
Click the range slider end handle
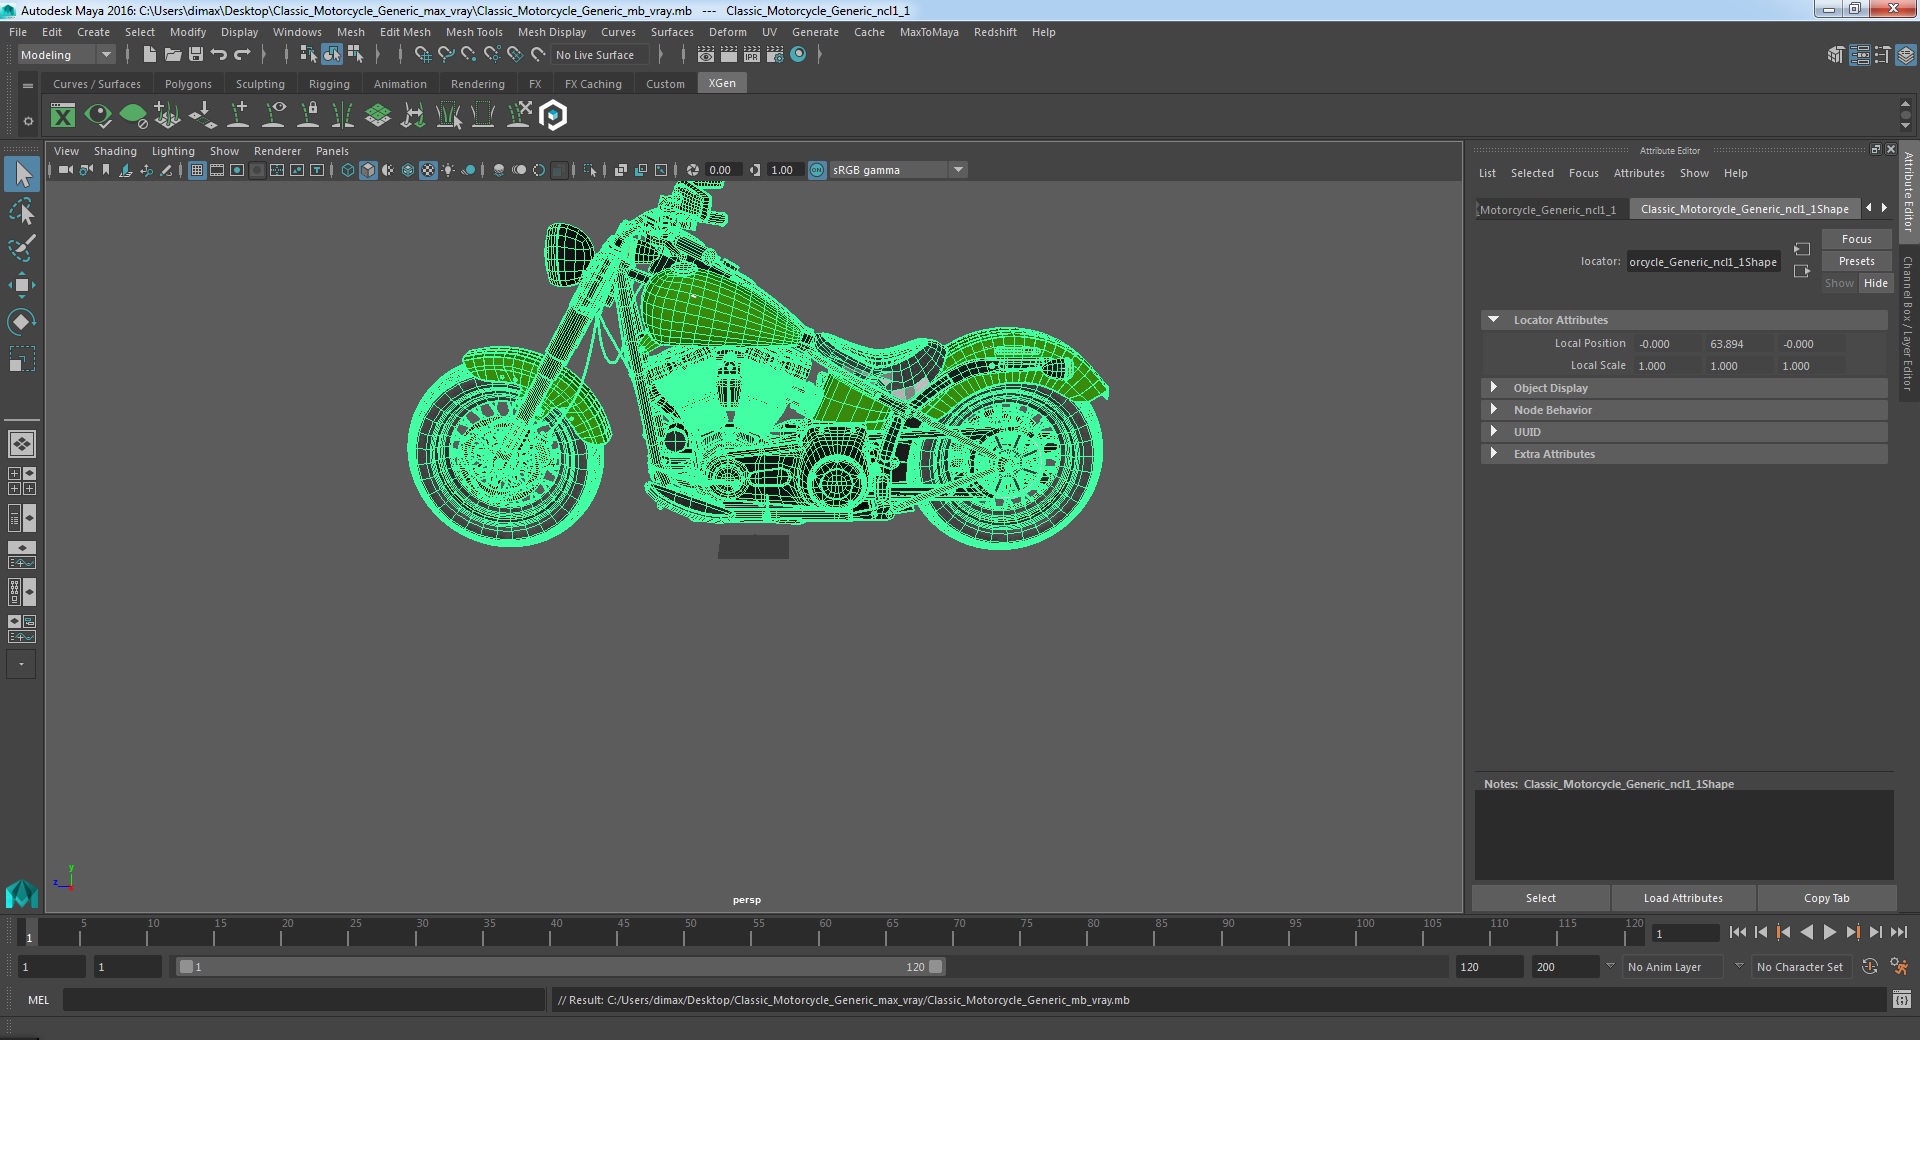[935, 967]
